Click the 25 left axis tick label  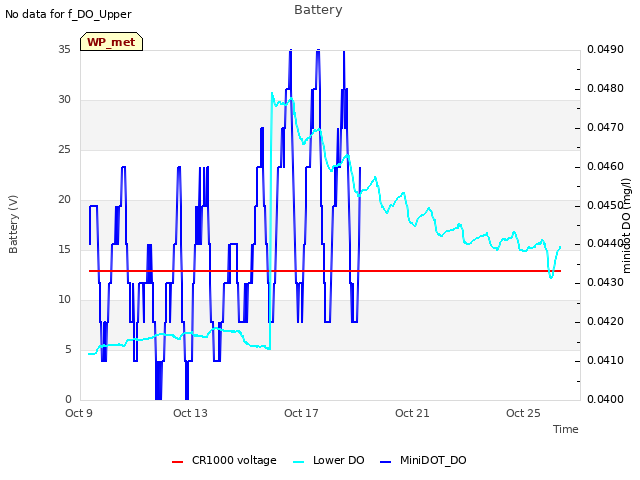(x=64, y=149)
